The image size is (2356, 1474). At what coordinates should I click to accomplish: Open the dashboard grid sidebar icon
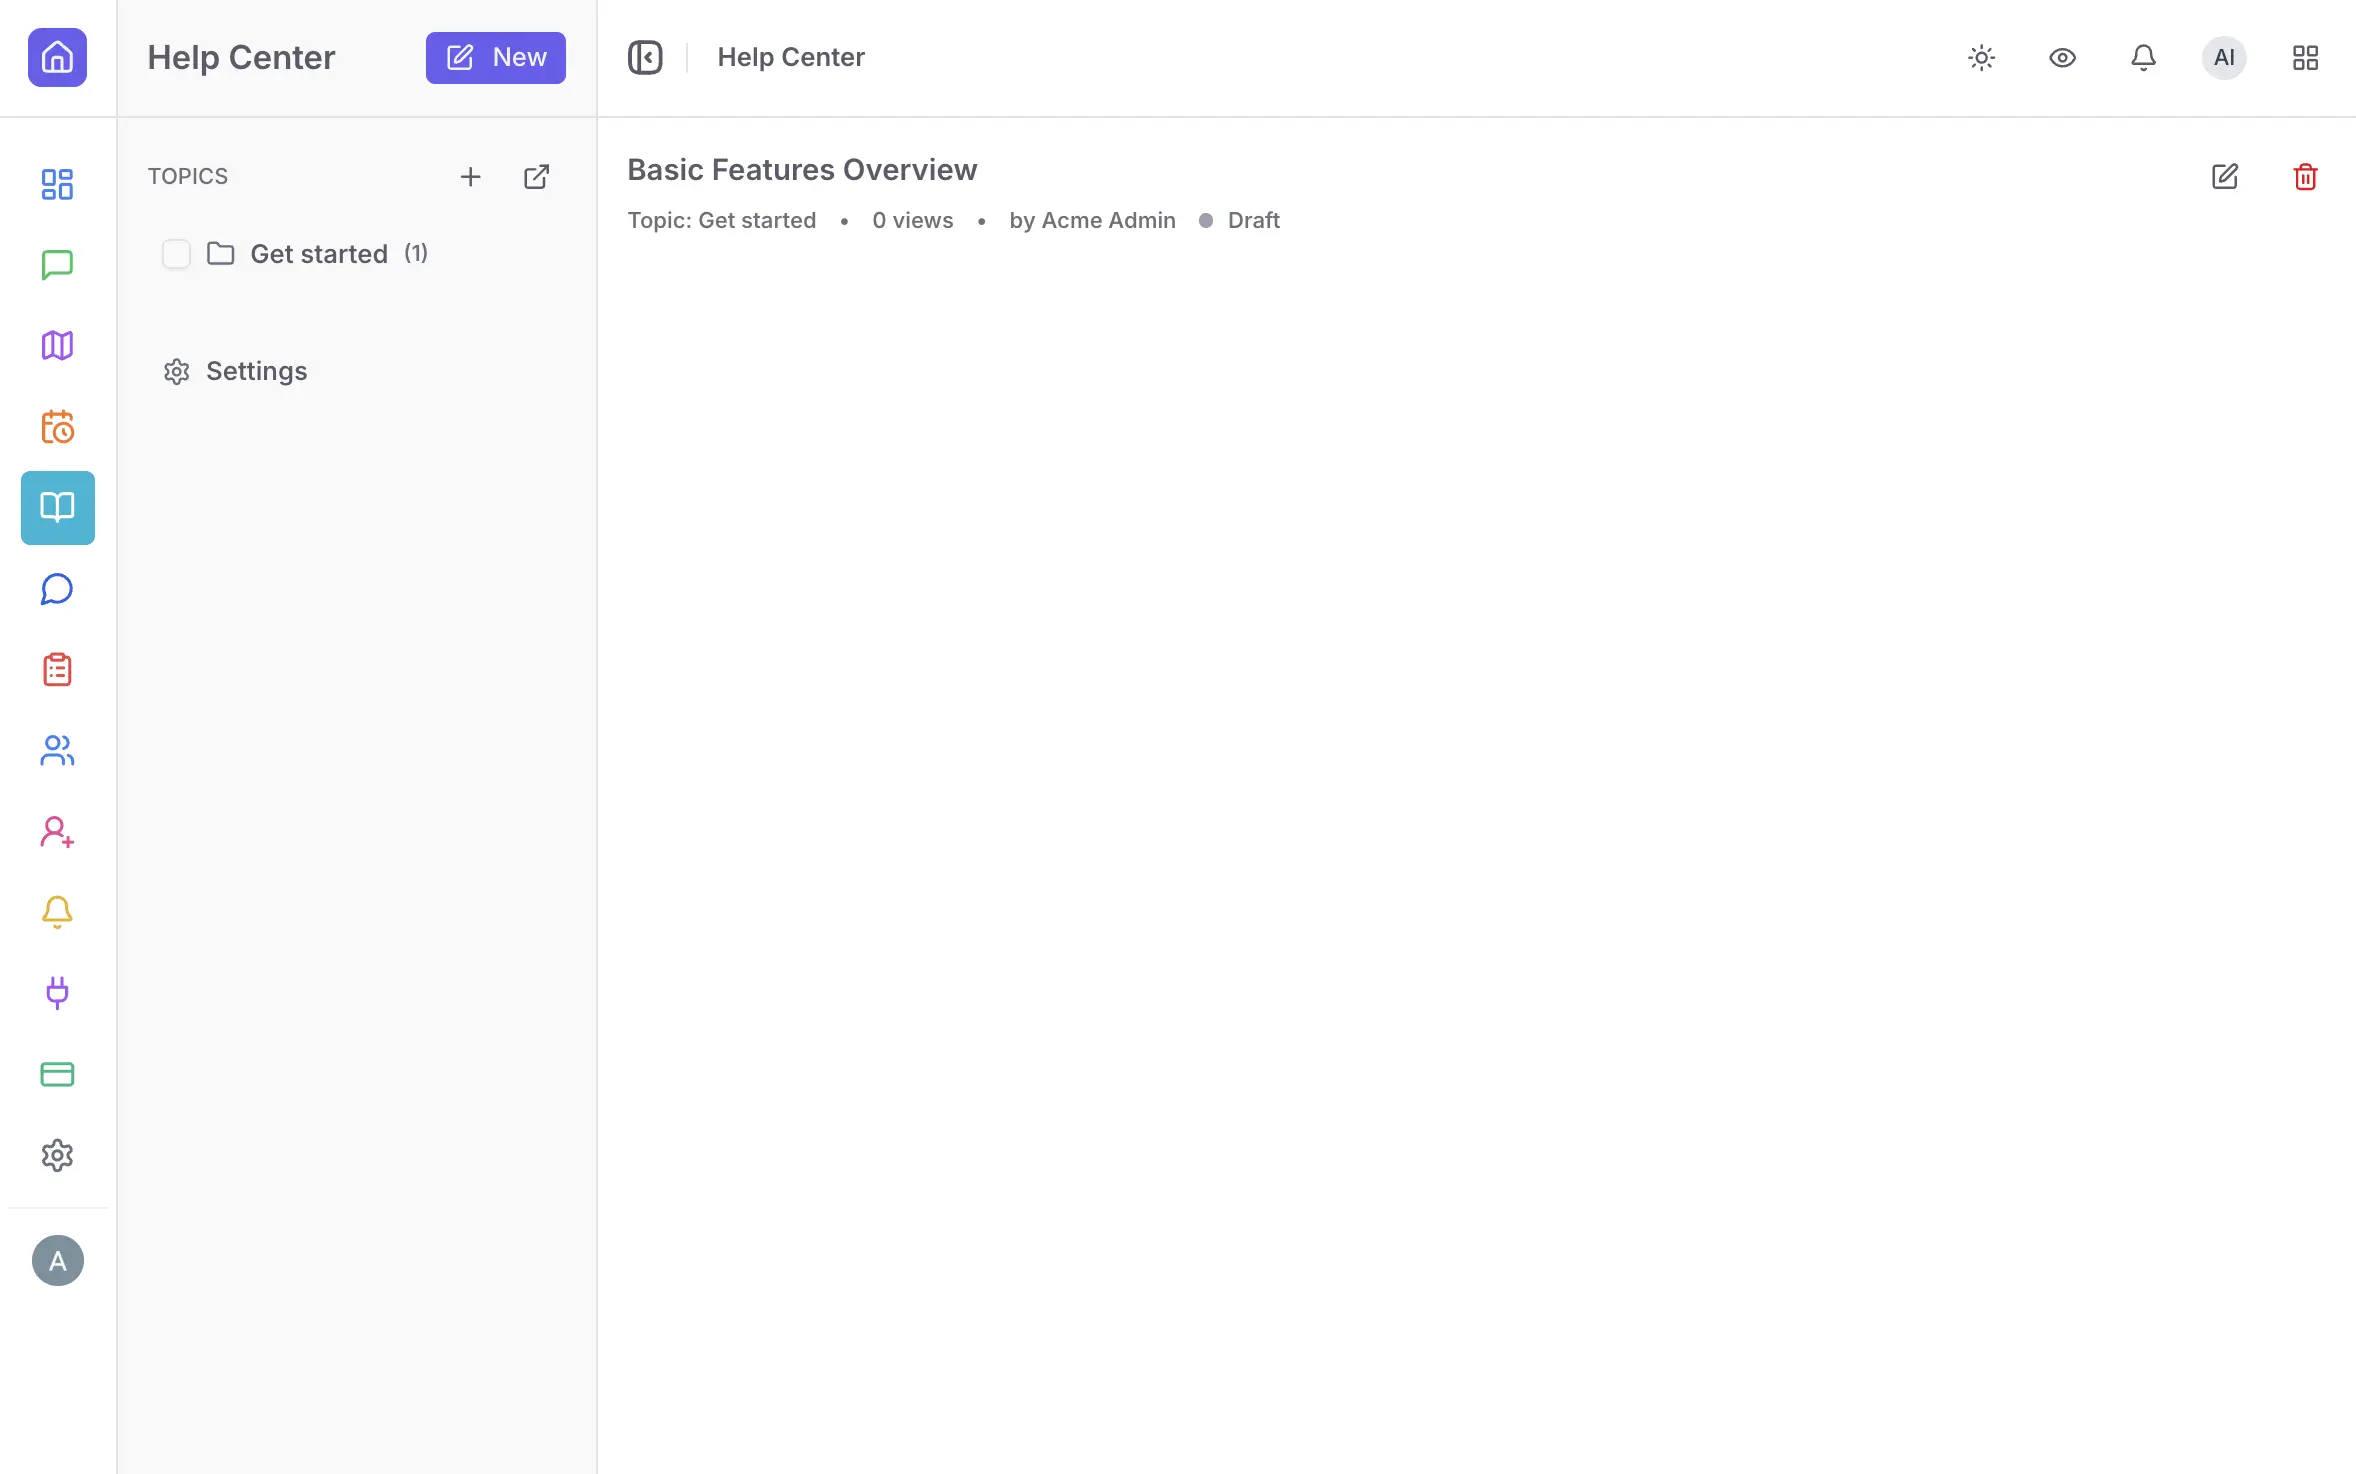(x=57, y=184)
